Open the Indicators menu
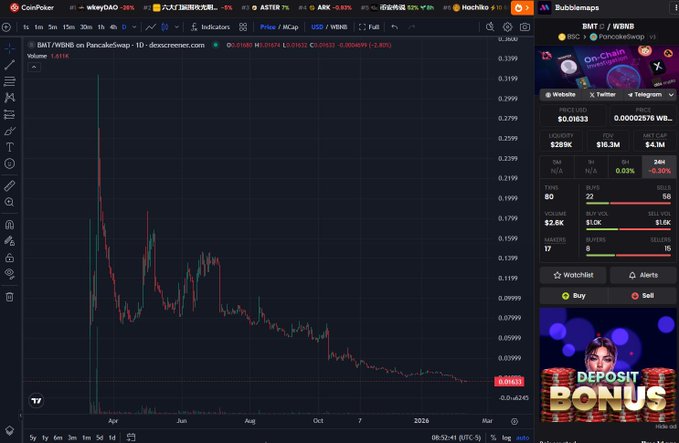The image size is (679, 443). coord(210,27)
